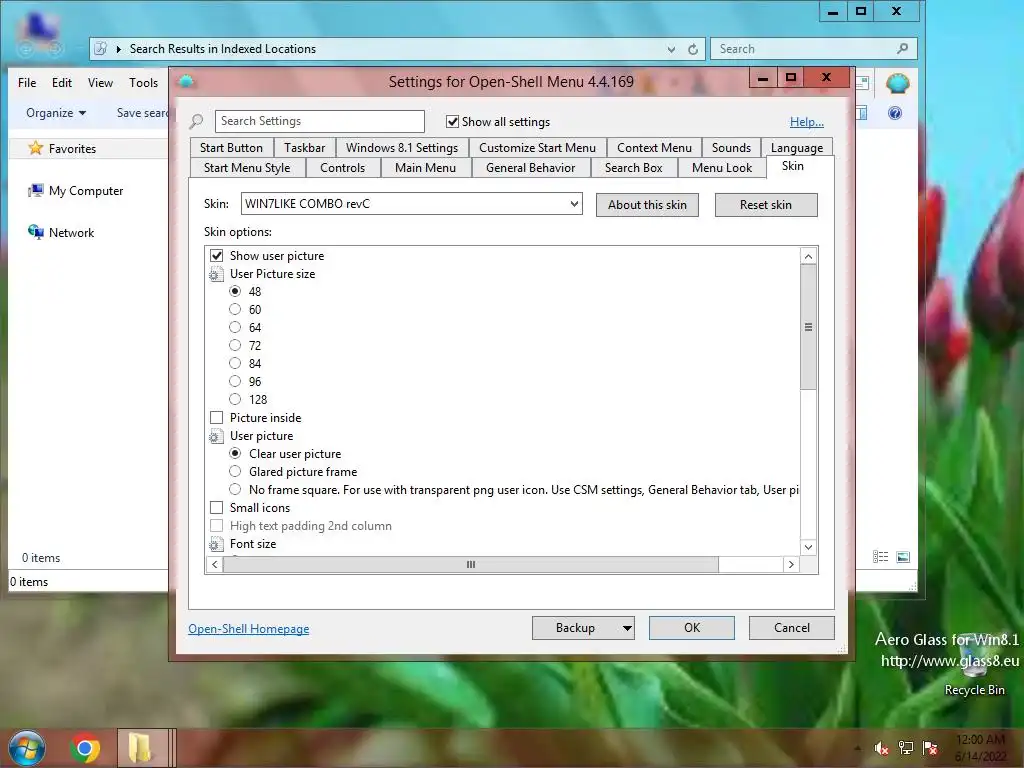Uncheck Show user picture
This screenshot has height=768, width=1024.
pos(217,256)
